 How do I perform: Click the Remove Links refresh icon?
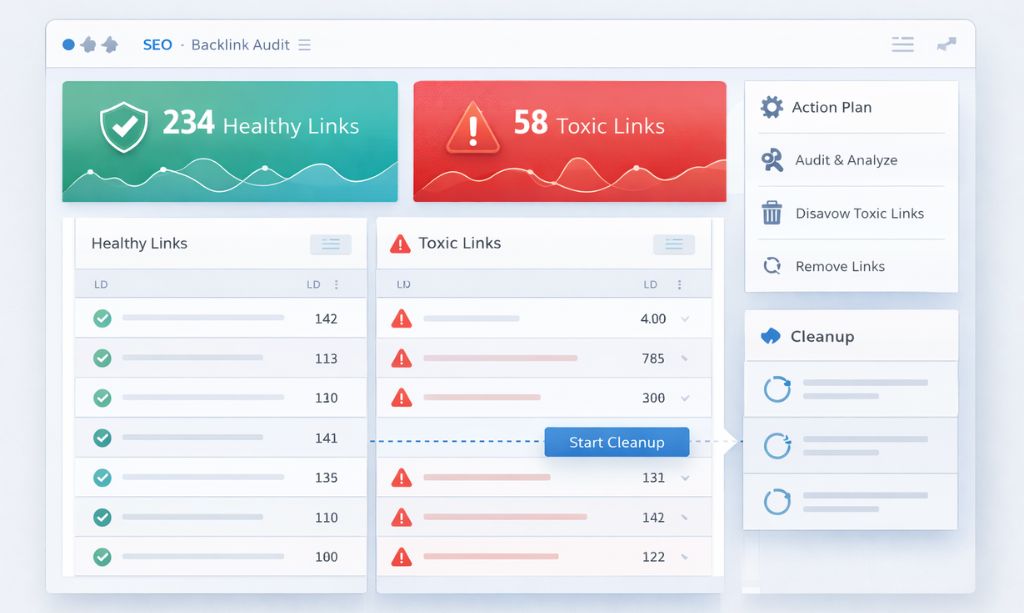click(x=771, y=266)
